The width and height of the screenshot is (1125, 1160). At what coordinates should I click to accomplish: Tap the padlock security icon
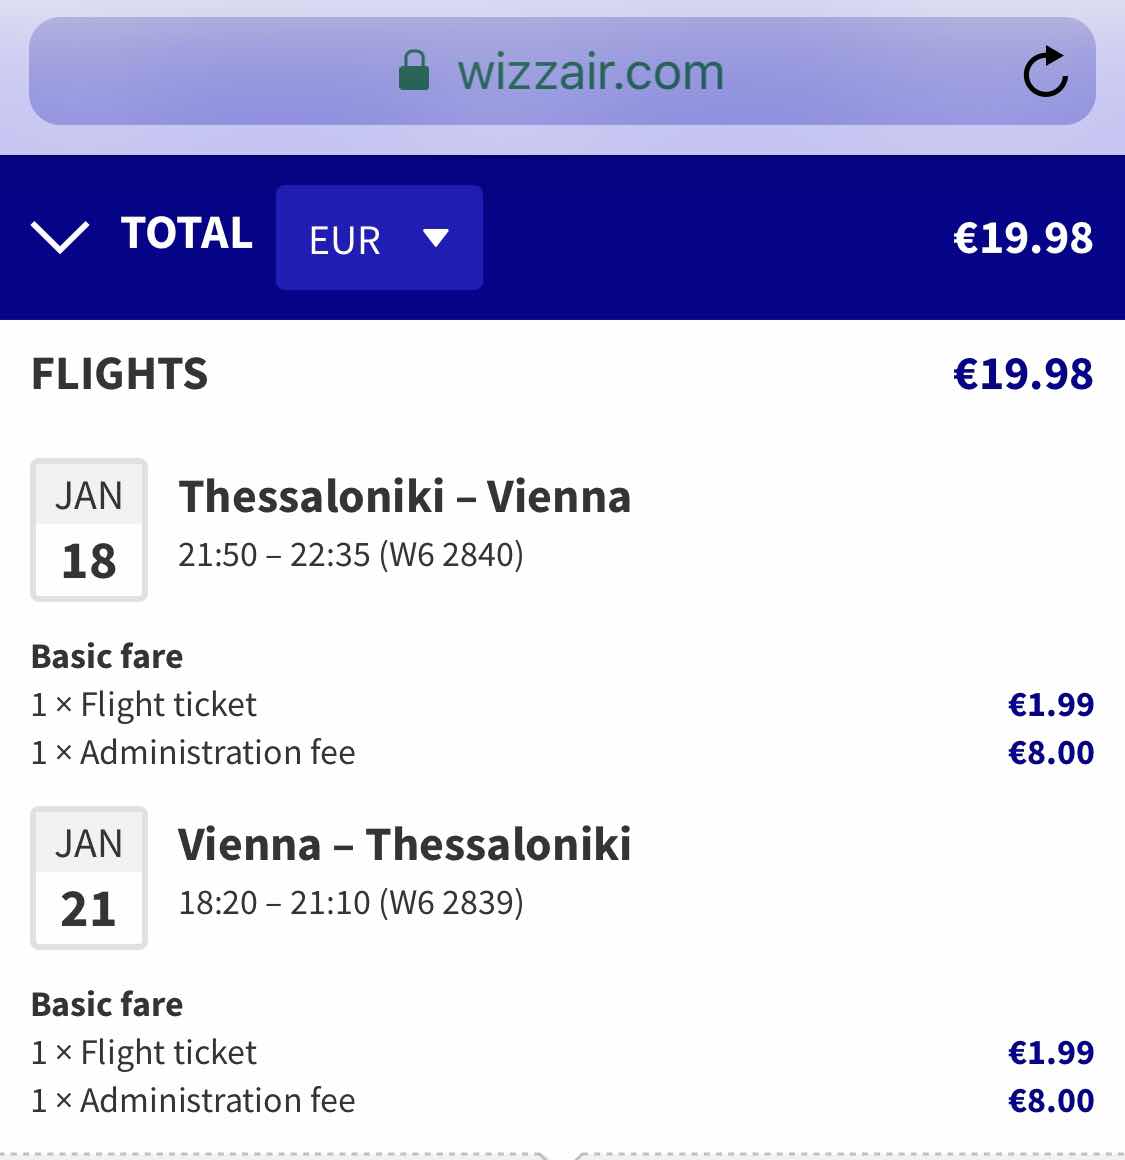(x=413, y=70)
